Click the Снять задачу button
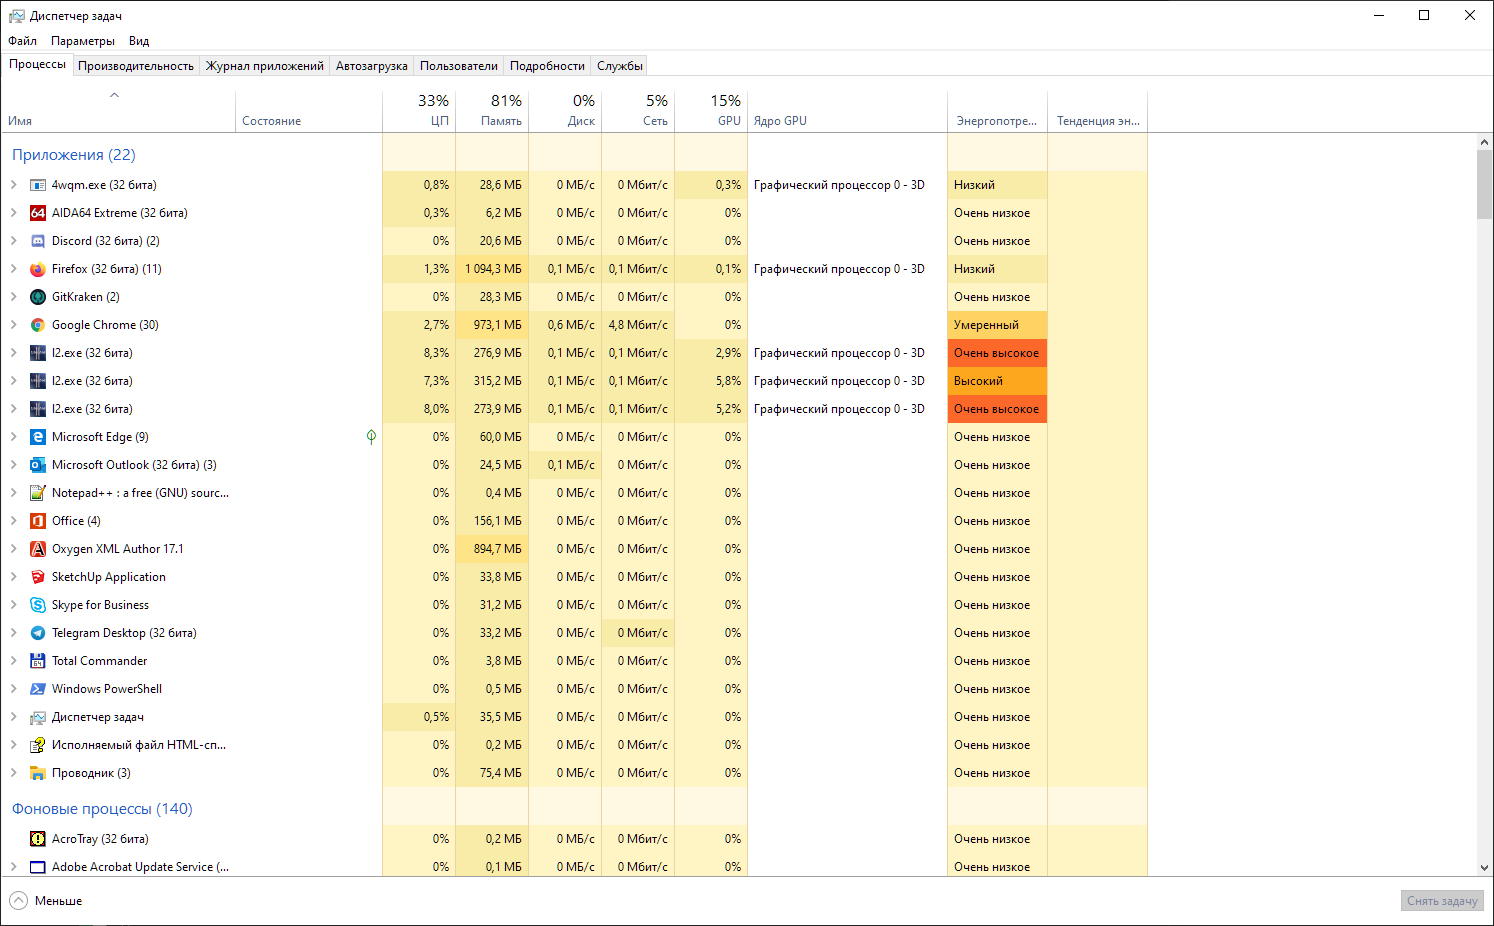The width and height of the screenshot is (1494, 926). pos(1441,901)
